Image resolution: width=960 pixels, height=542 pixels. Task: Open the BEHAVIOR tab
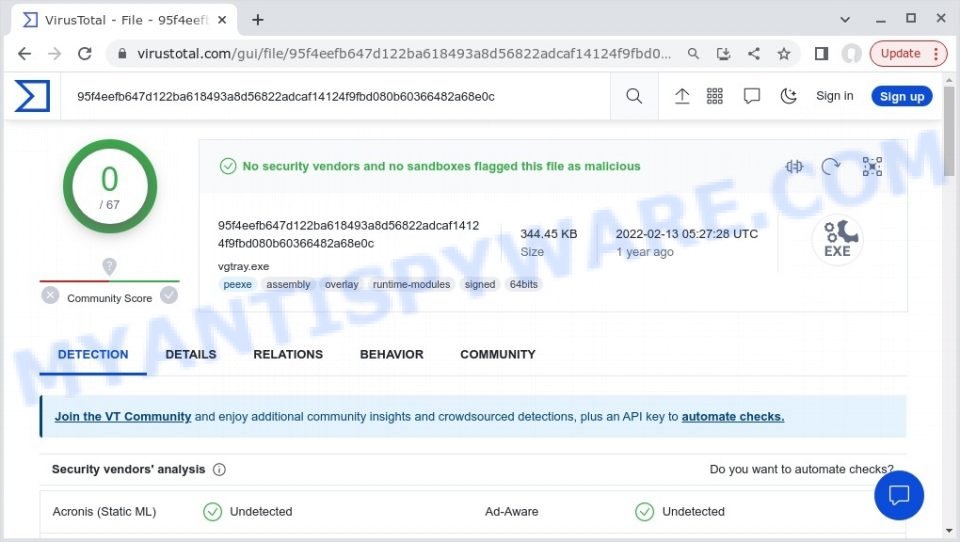391,354
